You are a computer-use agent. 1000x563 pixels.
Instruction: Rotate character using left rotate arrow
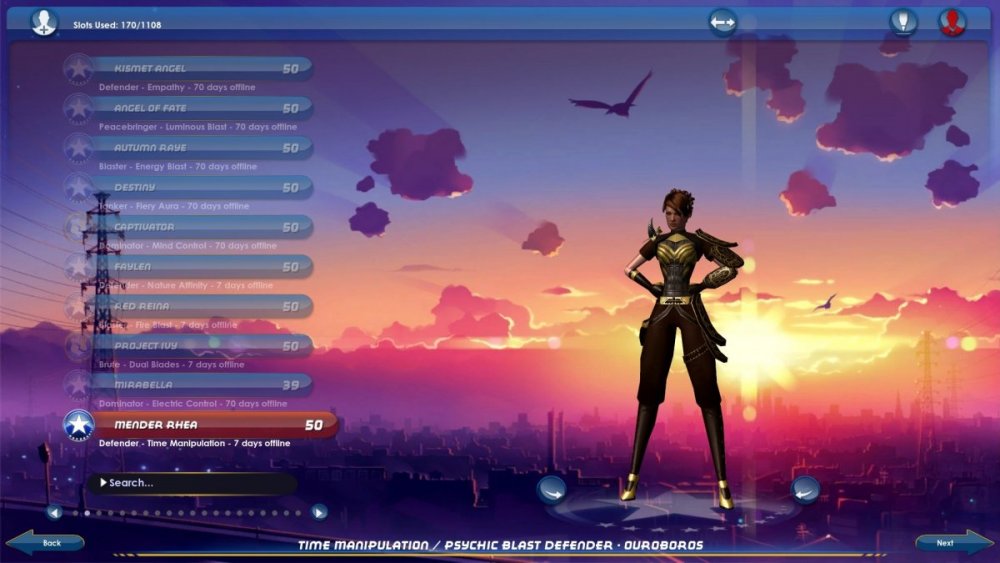551,490
